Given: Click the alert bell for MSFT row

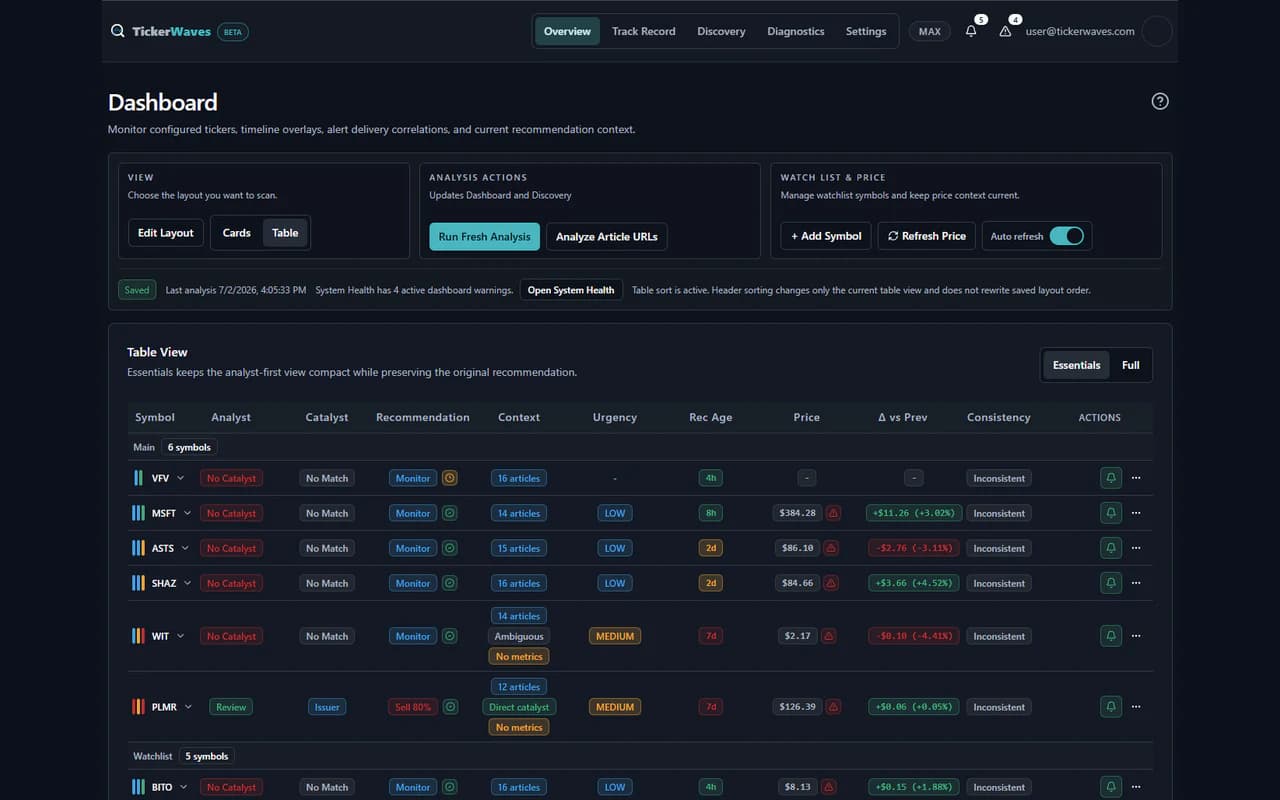Looking at the screenshot, I should coord(1111,513).
